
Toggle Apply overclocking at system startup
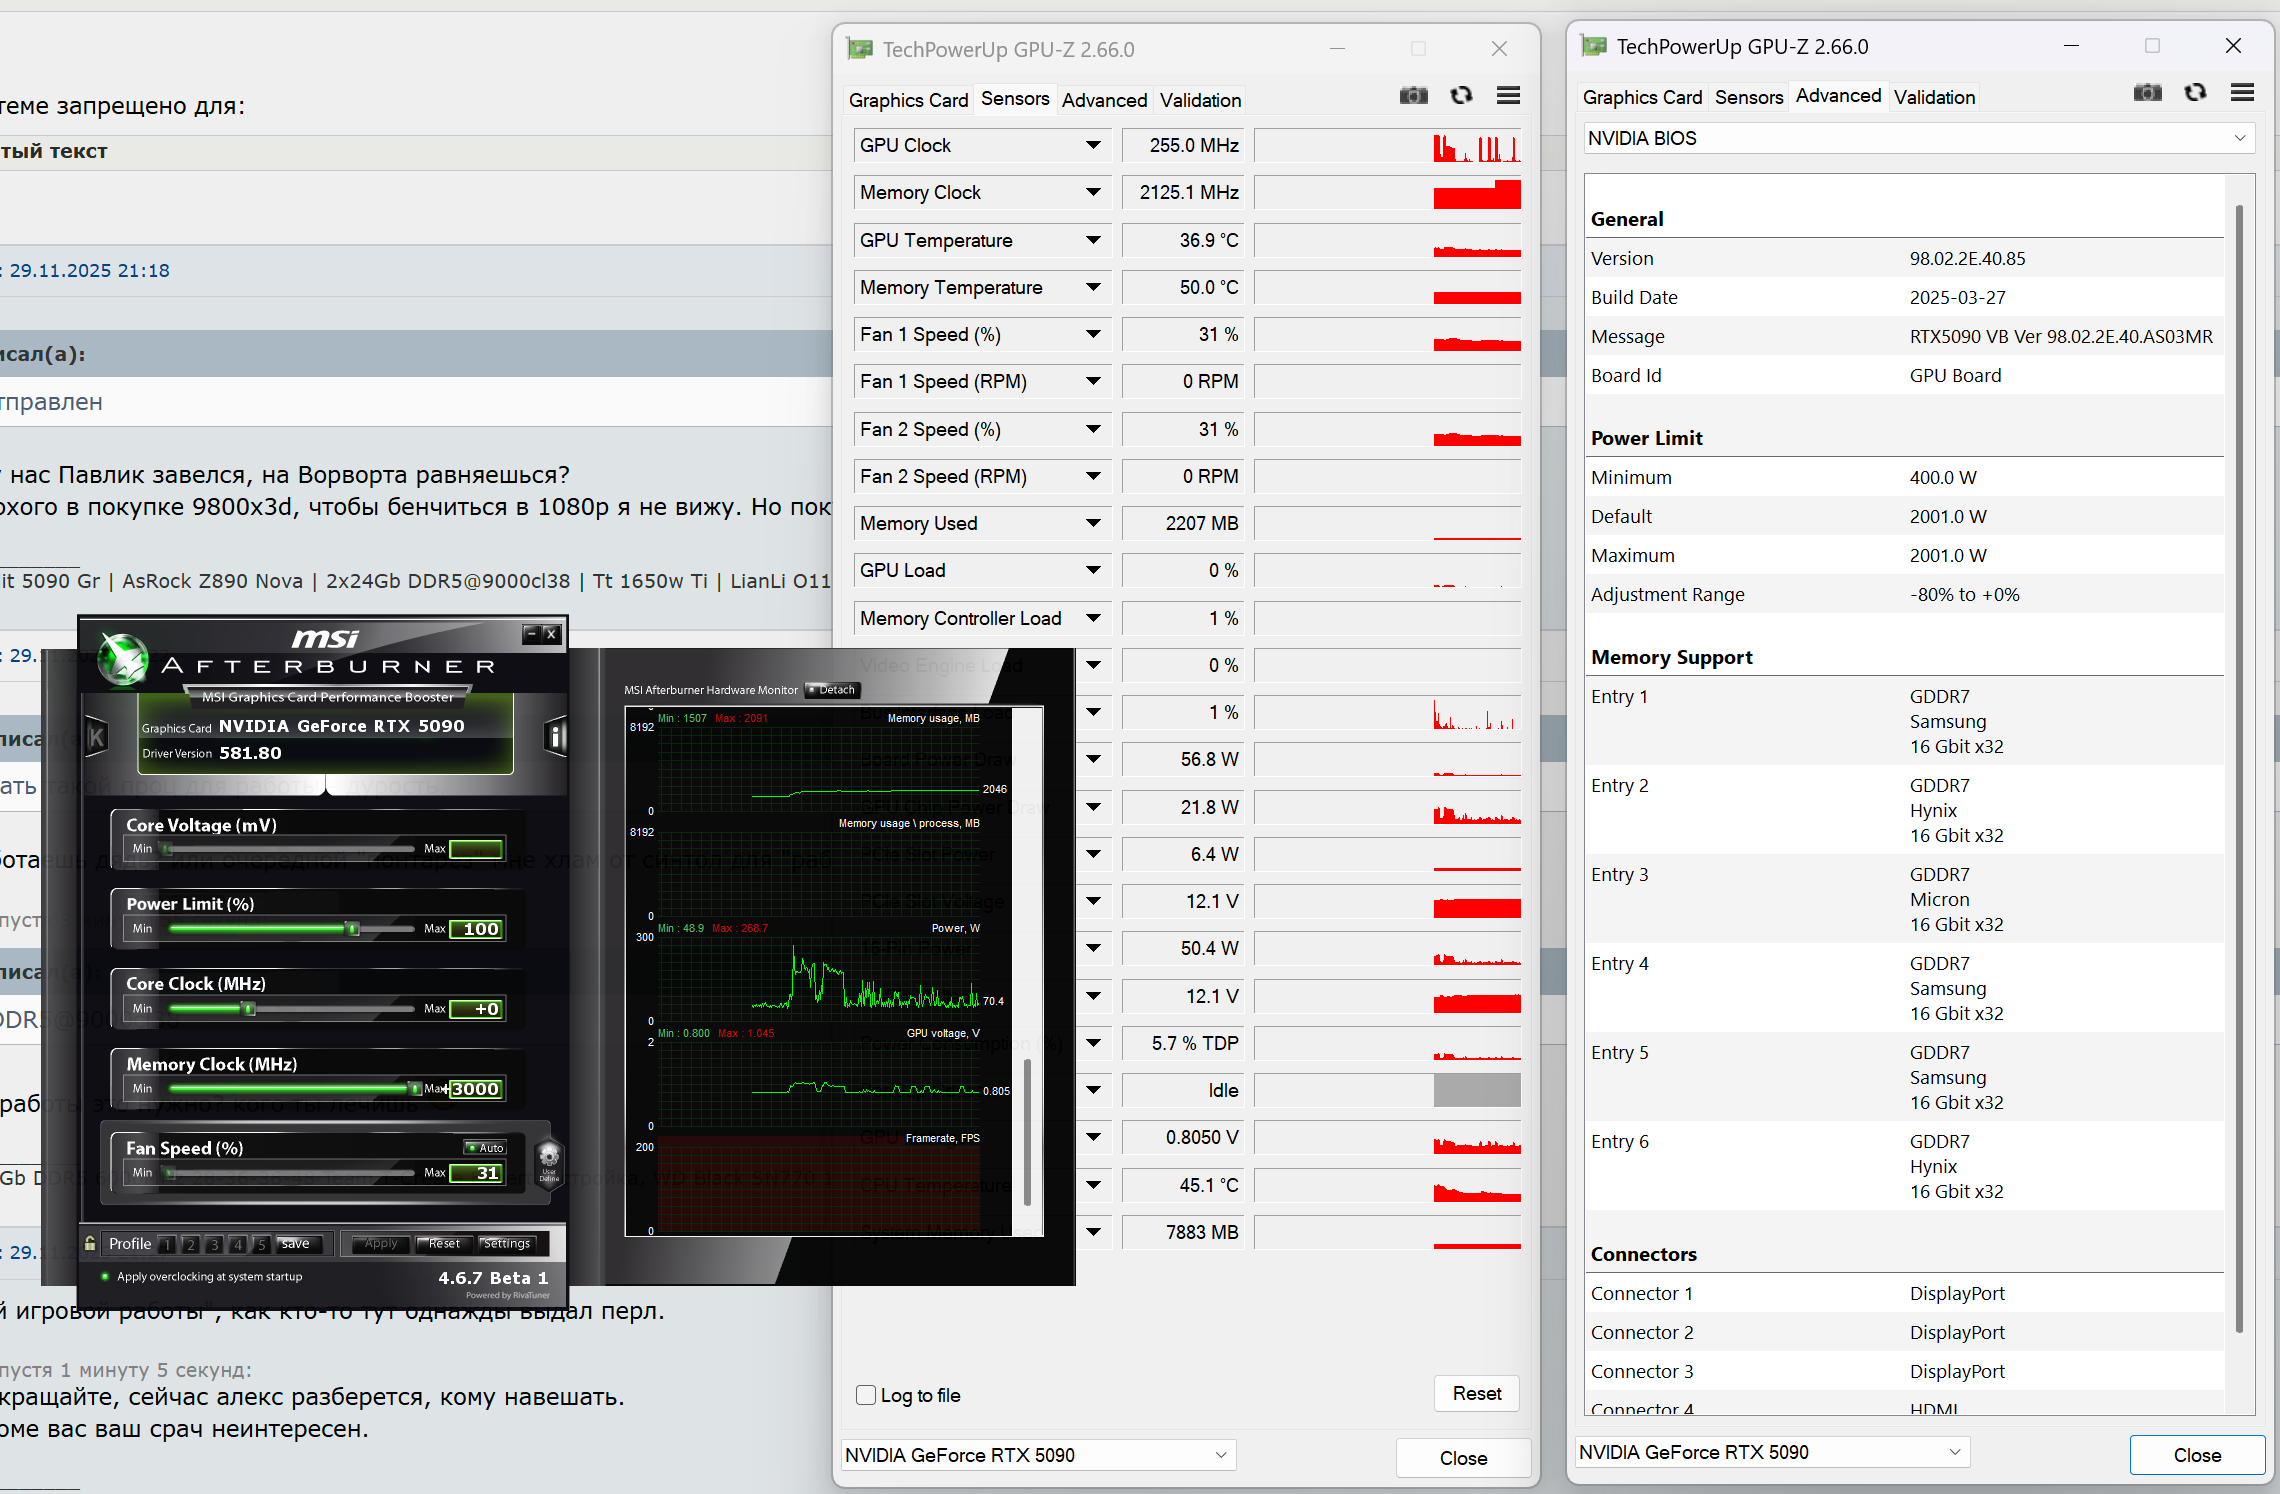coord(105,1277)
